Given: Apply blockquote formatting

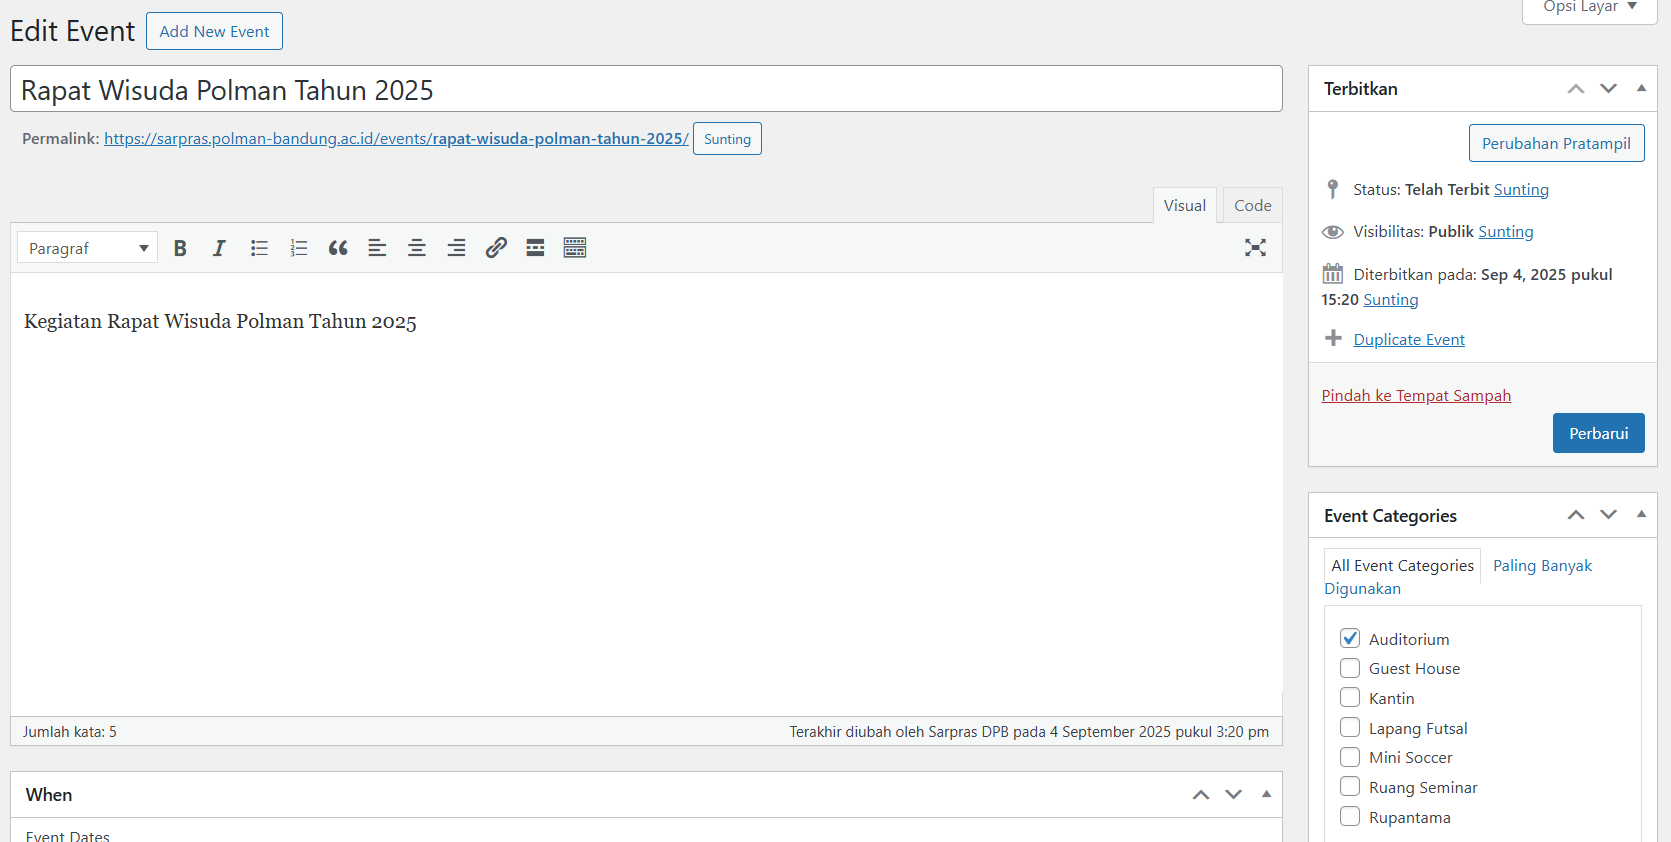Looking at the screenshot, I should point(338,248).
